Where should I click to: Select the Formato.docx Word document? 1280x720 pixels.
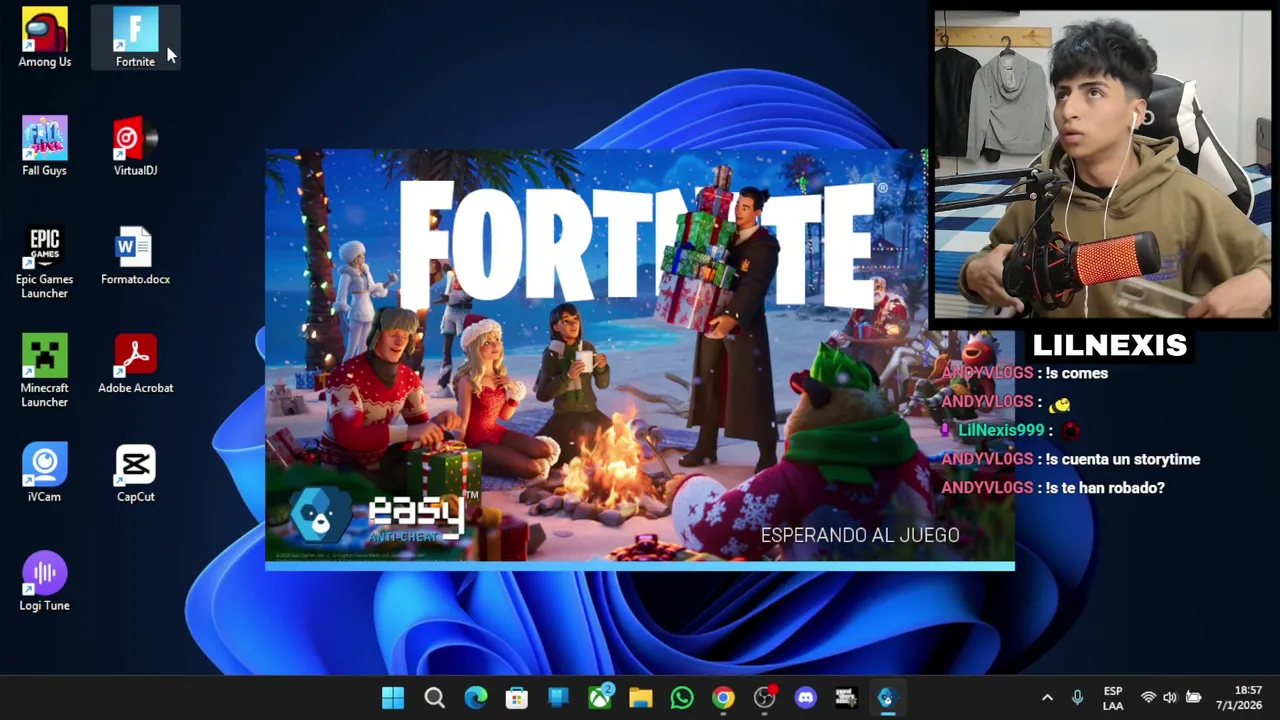(135, 255)
